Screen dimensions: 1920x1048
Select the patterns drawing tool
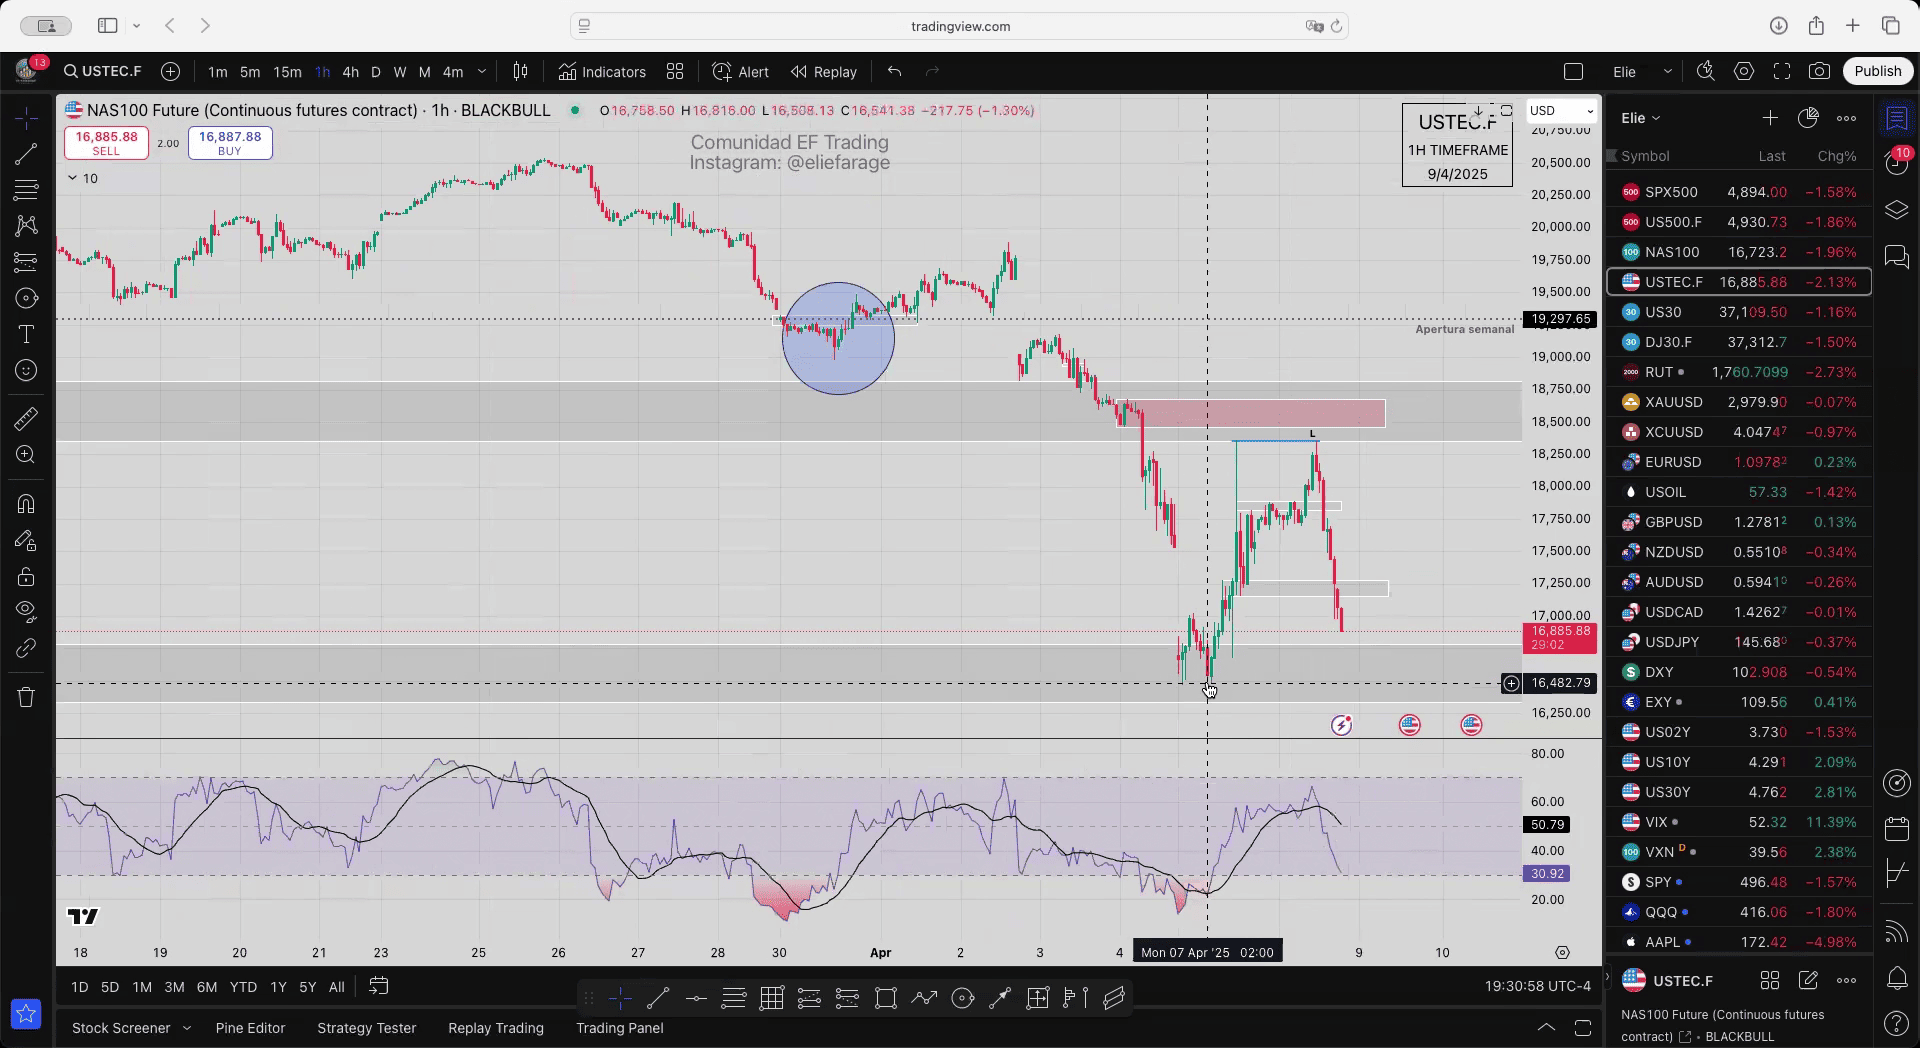pyautogui.click(x=26, y=226)
